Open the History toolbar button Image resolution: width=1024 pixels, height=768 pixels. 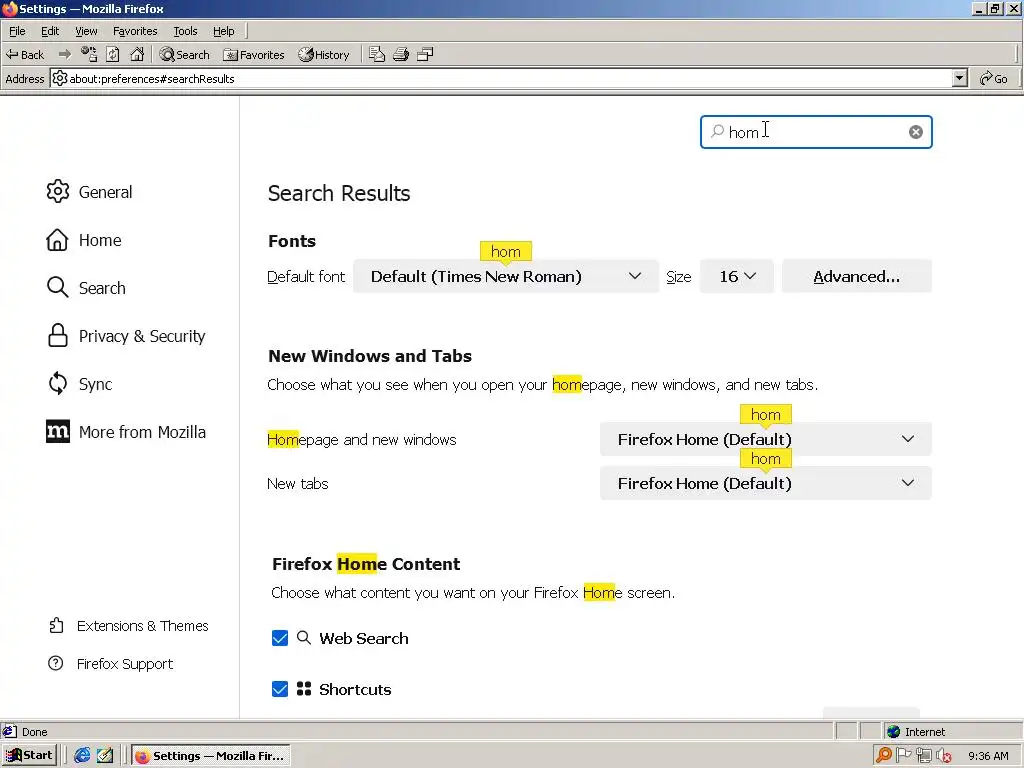(x=324, y=55)
